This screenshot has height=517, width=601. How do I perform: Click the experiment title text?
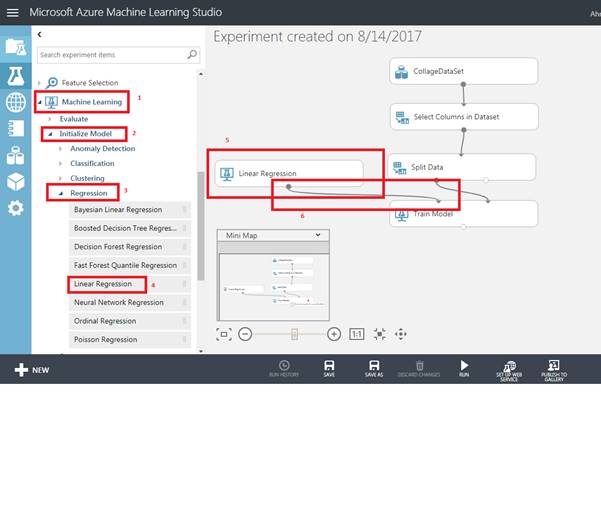point(317,37)
